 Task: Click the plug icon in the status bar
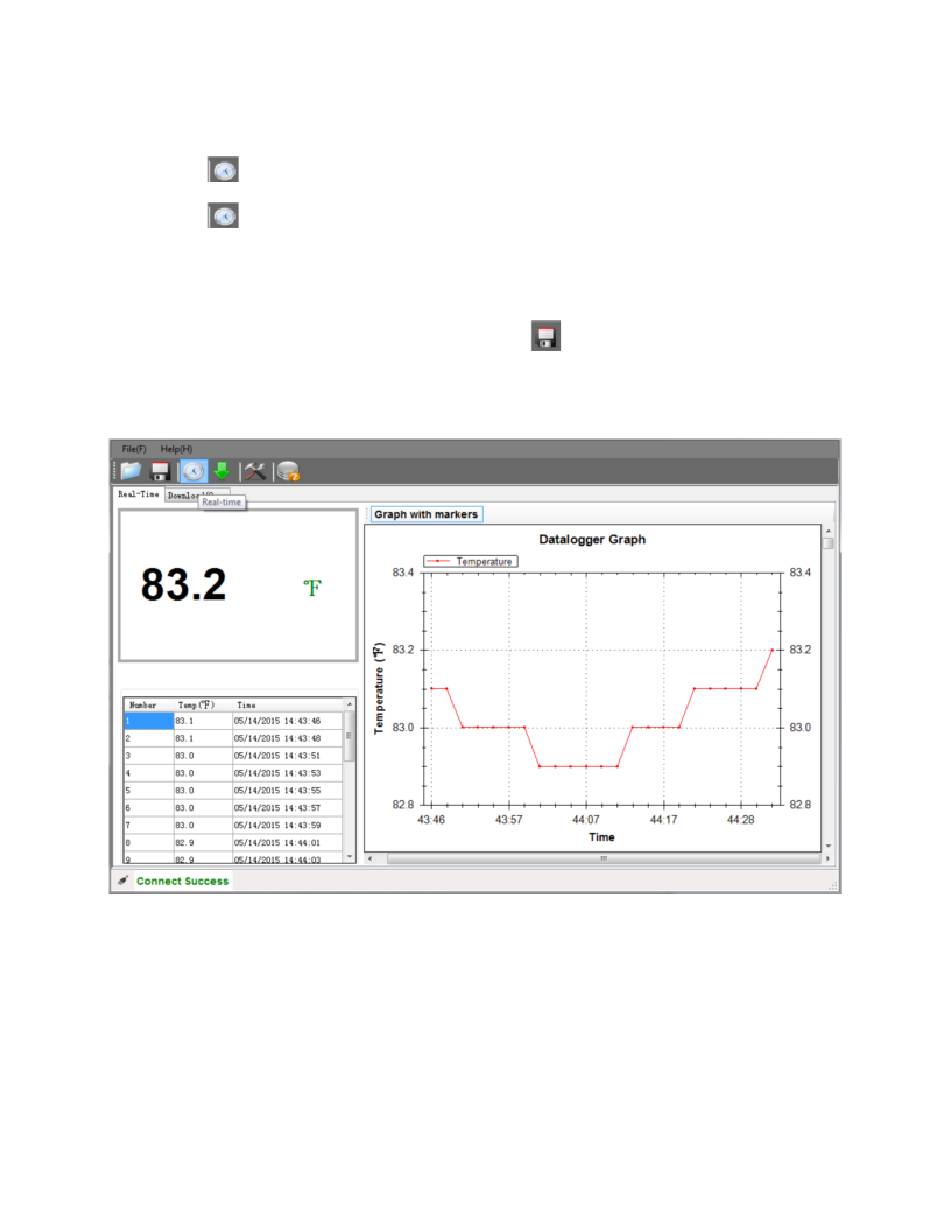tap(123, 881)
